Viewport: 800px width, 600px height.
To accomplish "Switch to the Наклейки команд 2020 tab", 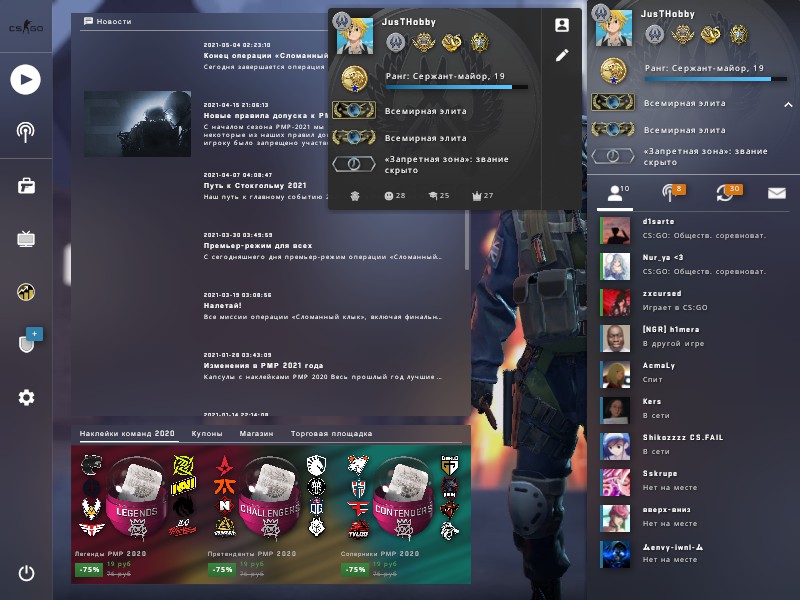I will 127,434.
